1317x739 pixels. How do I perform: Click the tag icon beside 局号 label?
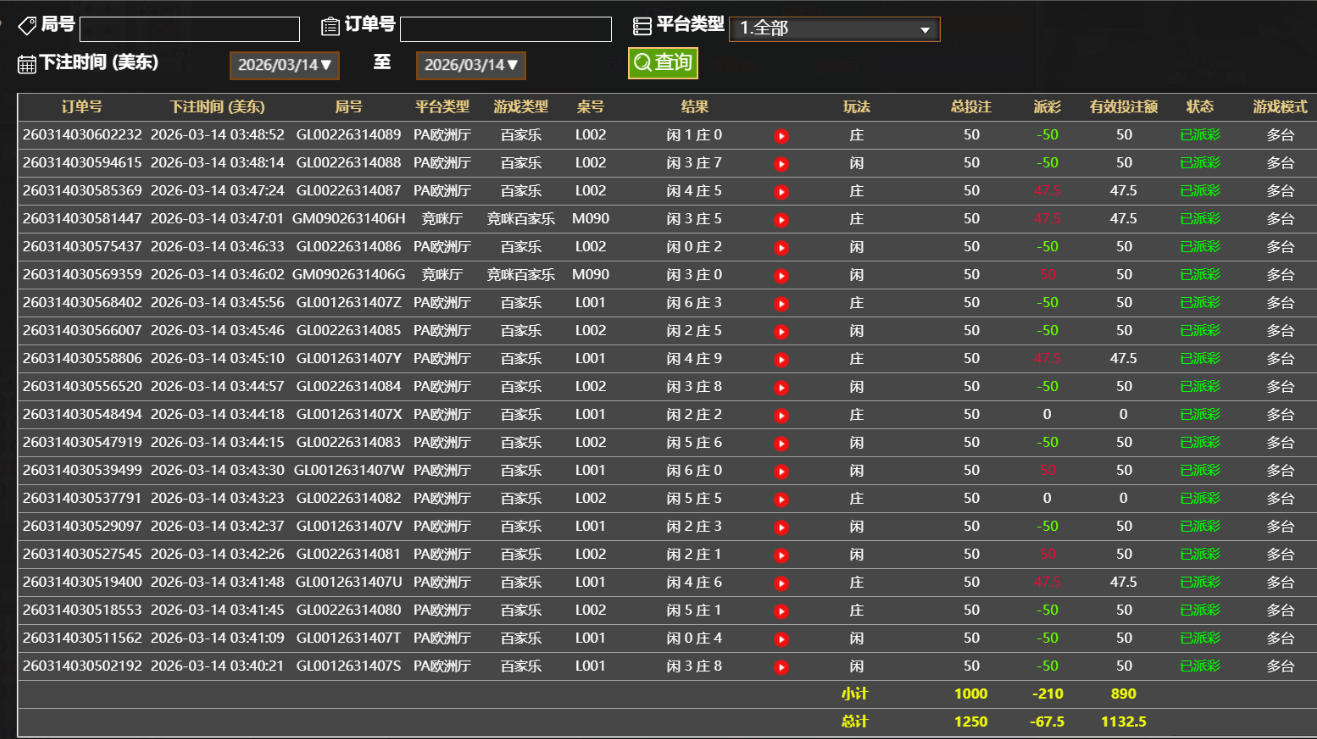point(27,25)
